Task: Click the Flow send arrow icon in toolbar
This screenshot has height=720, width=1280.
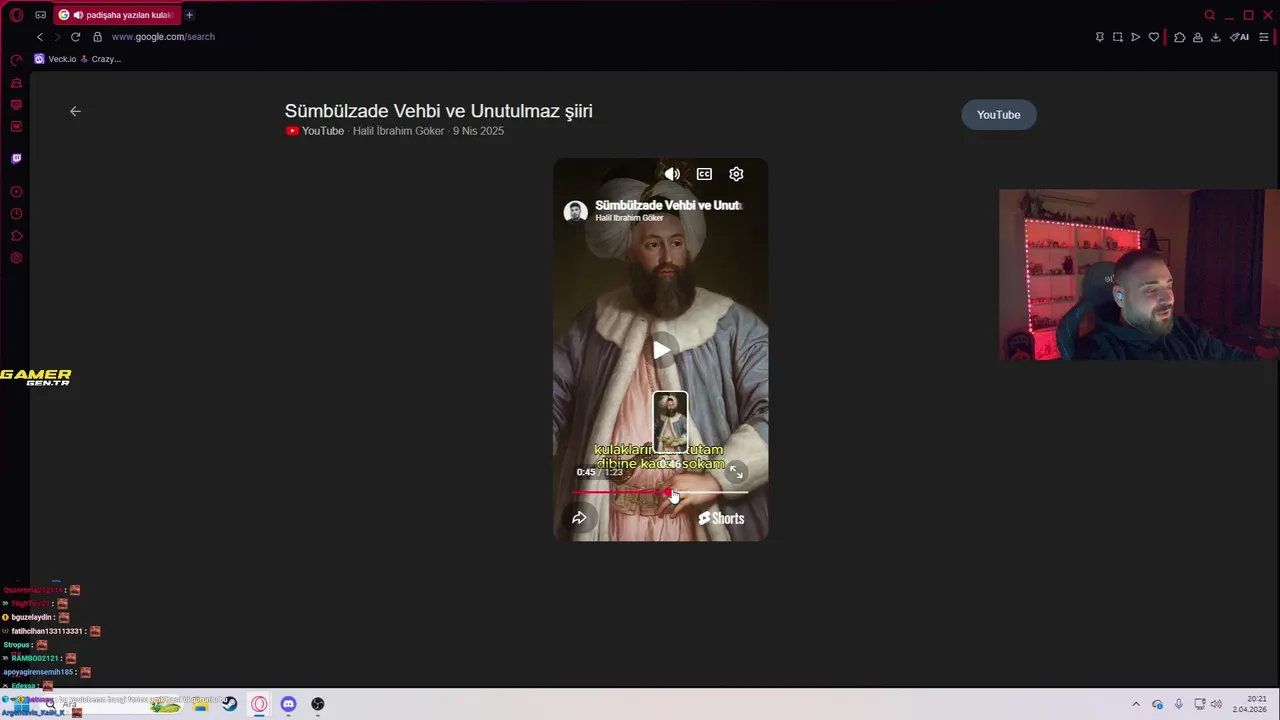Action: click(x=1135, y=37)
